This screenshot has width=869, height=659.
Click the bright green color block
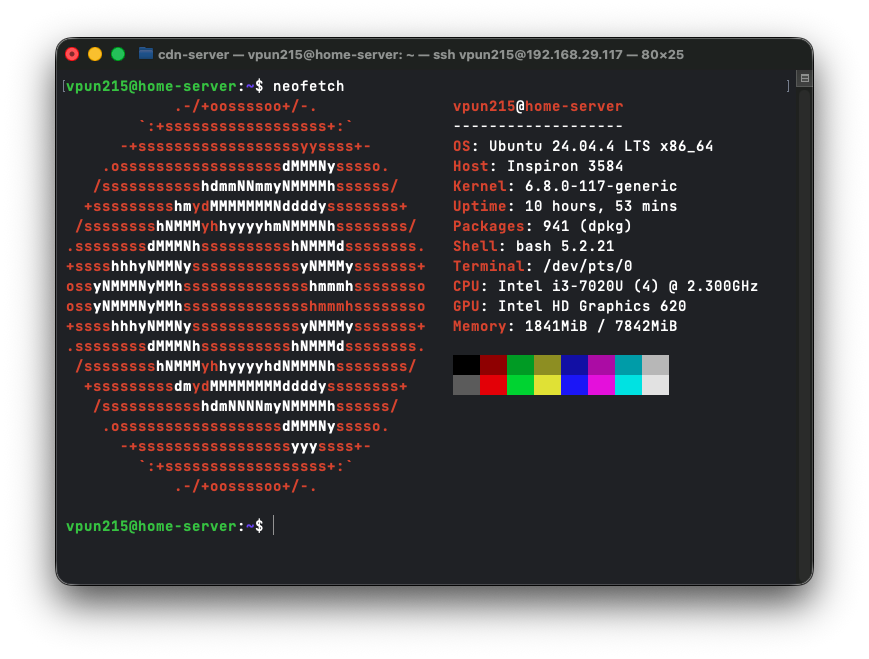pyautogui.click(x=520, y=385)
